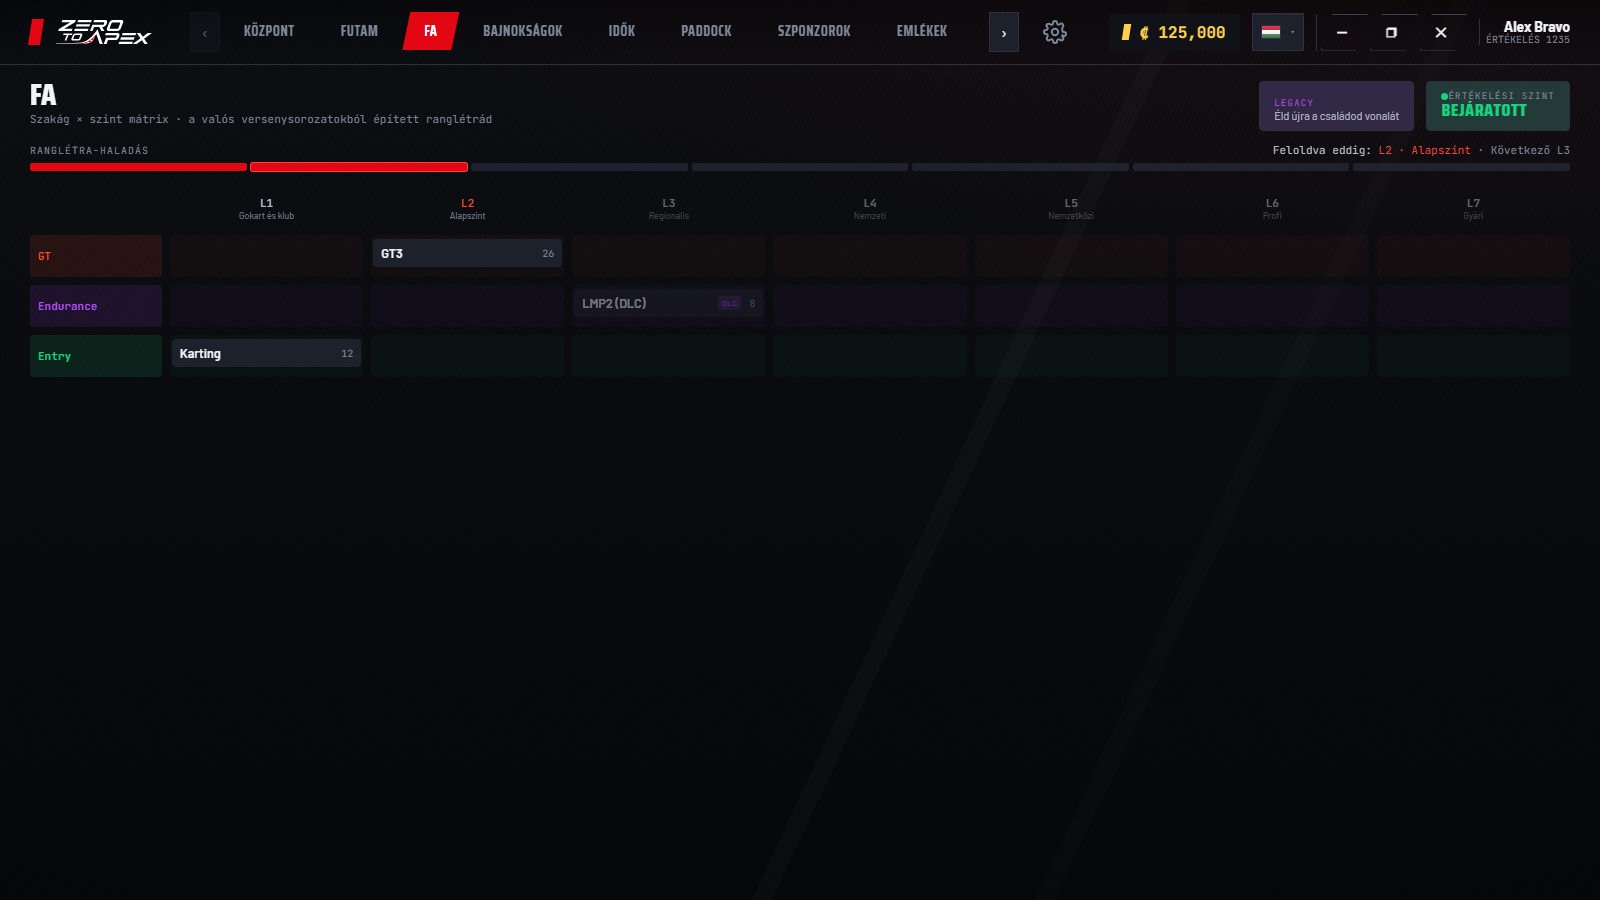Select the Karting series cell
The height and width of the screenshot is (900, 1600).
(x=266, y=354)
